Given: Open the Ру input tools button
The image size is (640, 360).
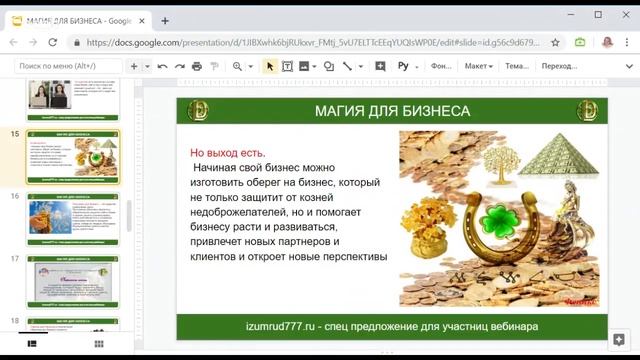Looking at the screenshot, I should (x=403, y=66).
